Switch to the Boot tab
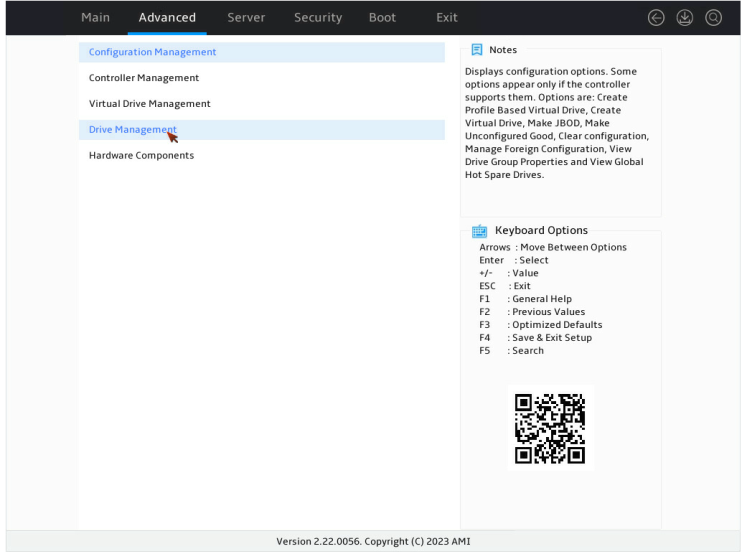747x559 pixels. point(382,18)
